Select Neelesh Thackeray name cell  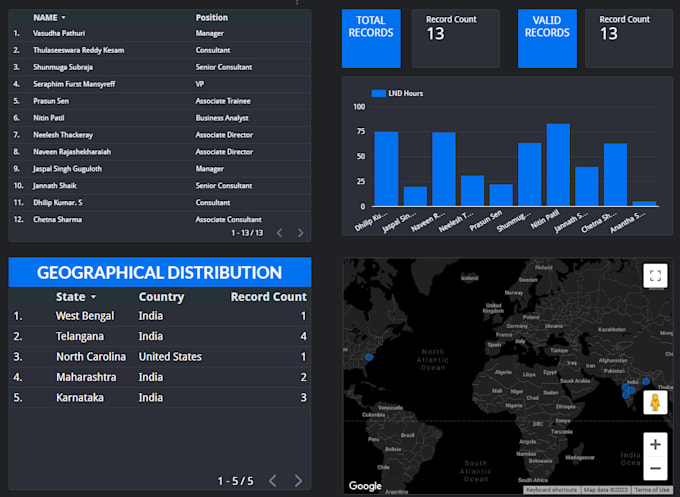pyautogui.click(x=63, y=135)
